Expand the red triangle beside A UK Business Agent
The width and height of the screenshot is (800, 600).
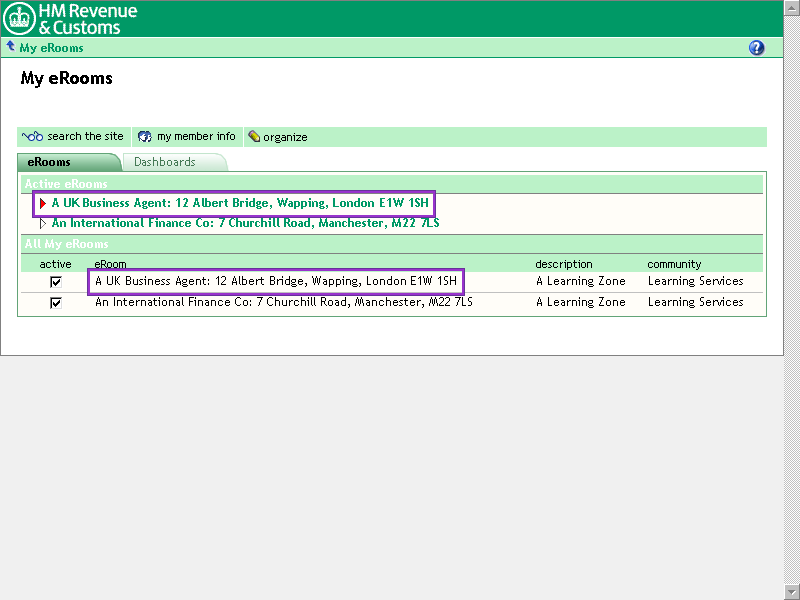(x=43, y=203)
